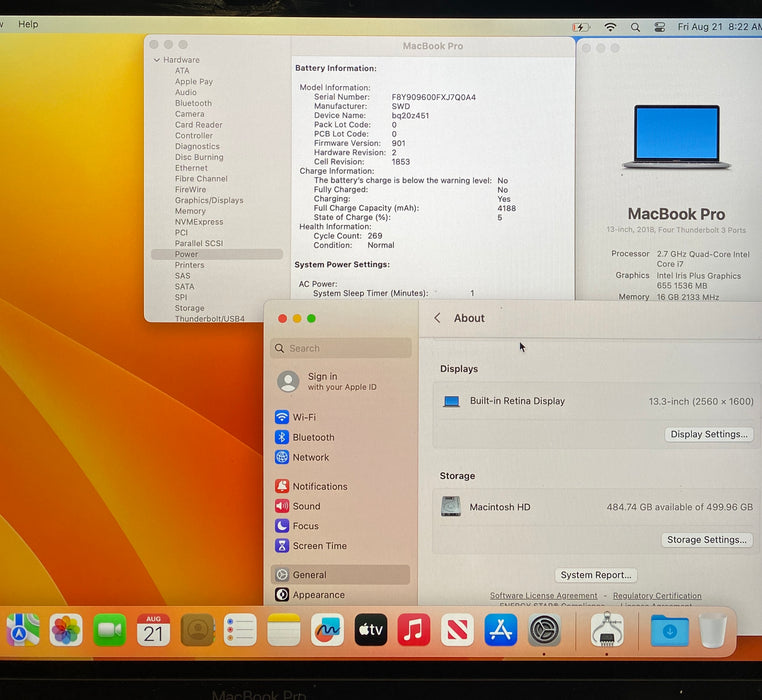Open Appearance in Settings sidebar
762x700 pixels.
pos(310,595)
